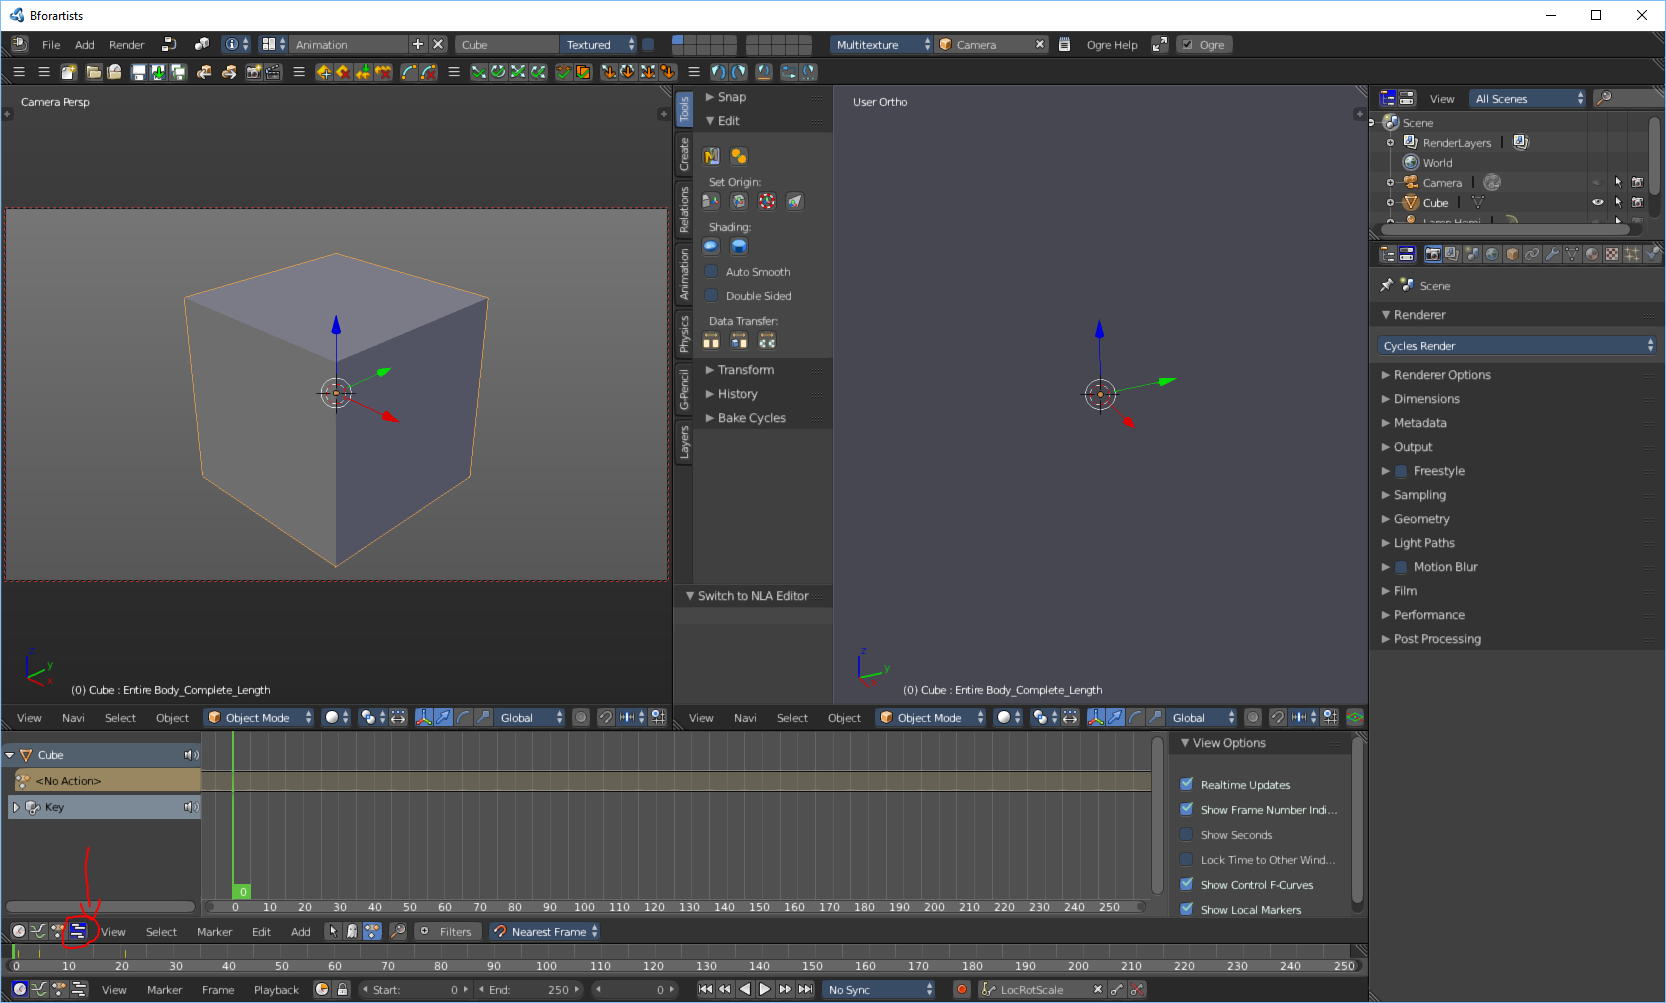Click the Smooth shading icon in the Edit panel

pos(711,247)
